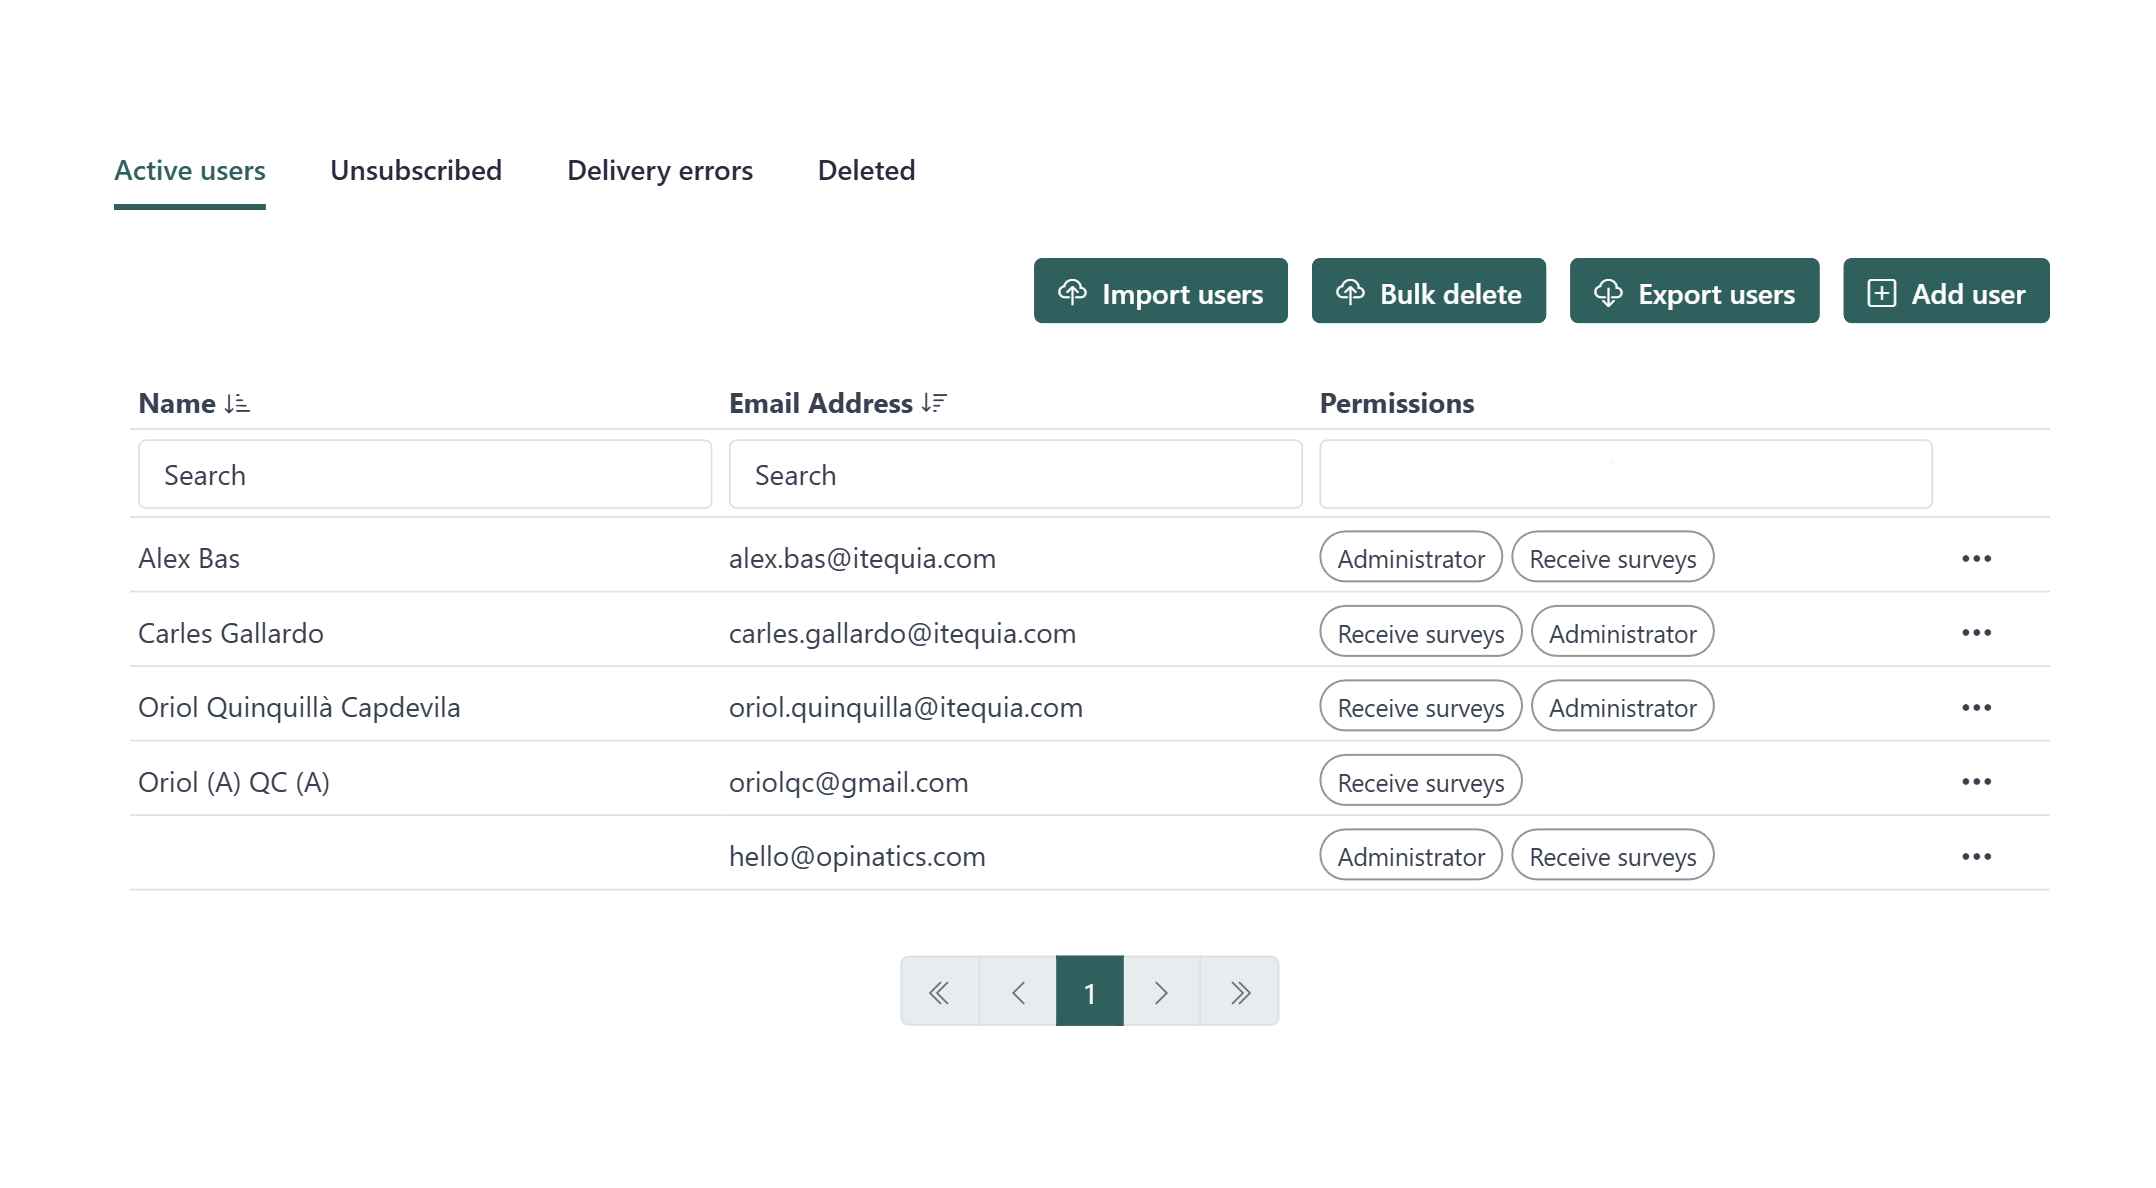Open more options for Alex Bas

point(1976,558)
